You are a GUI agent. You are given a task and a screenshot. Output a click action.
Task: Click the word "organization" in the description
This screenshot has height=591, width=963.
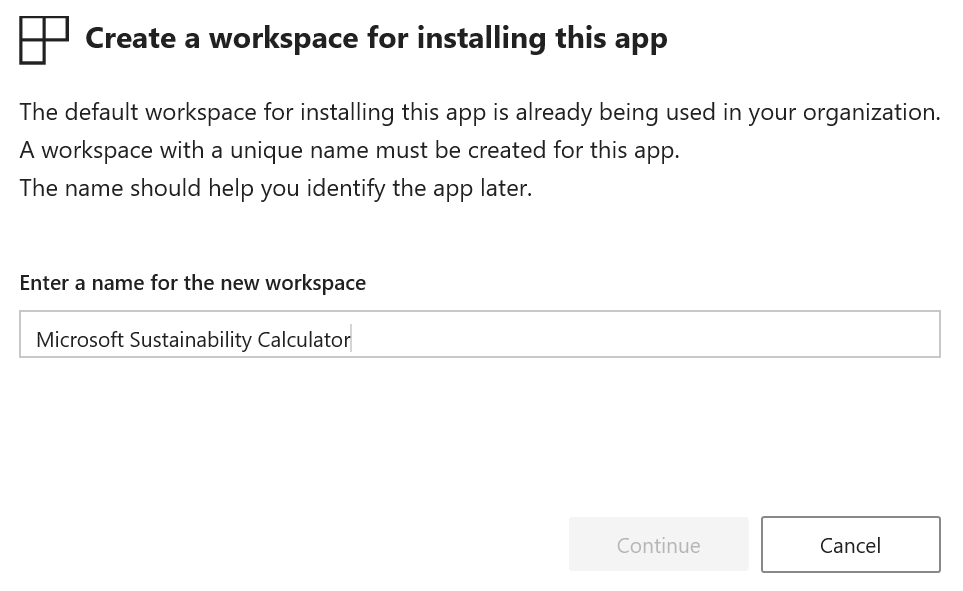tap(877, 112)
